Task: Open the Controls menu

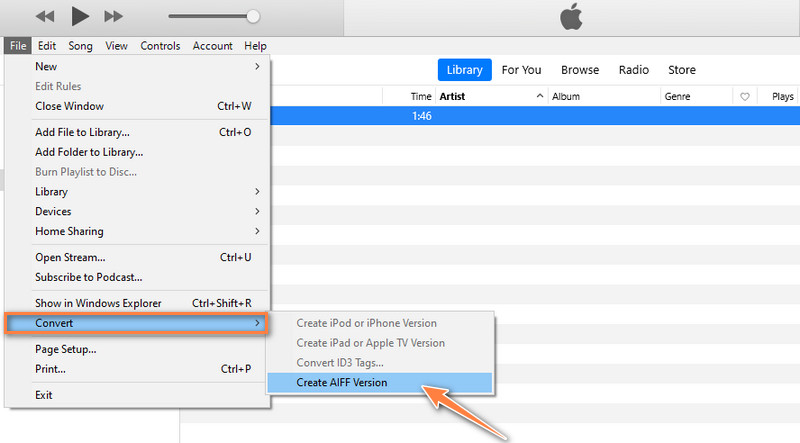Action: (x=160, y=46)
